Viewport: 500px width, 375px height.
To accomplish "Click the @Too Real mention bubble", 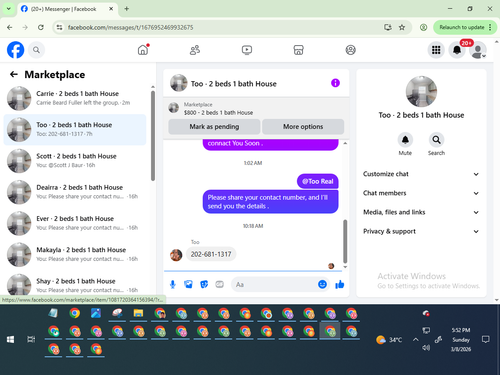I will point(318,181).
